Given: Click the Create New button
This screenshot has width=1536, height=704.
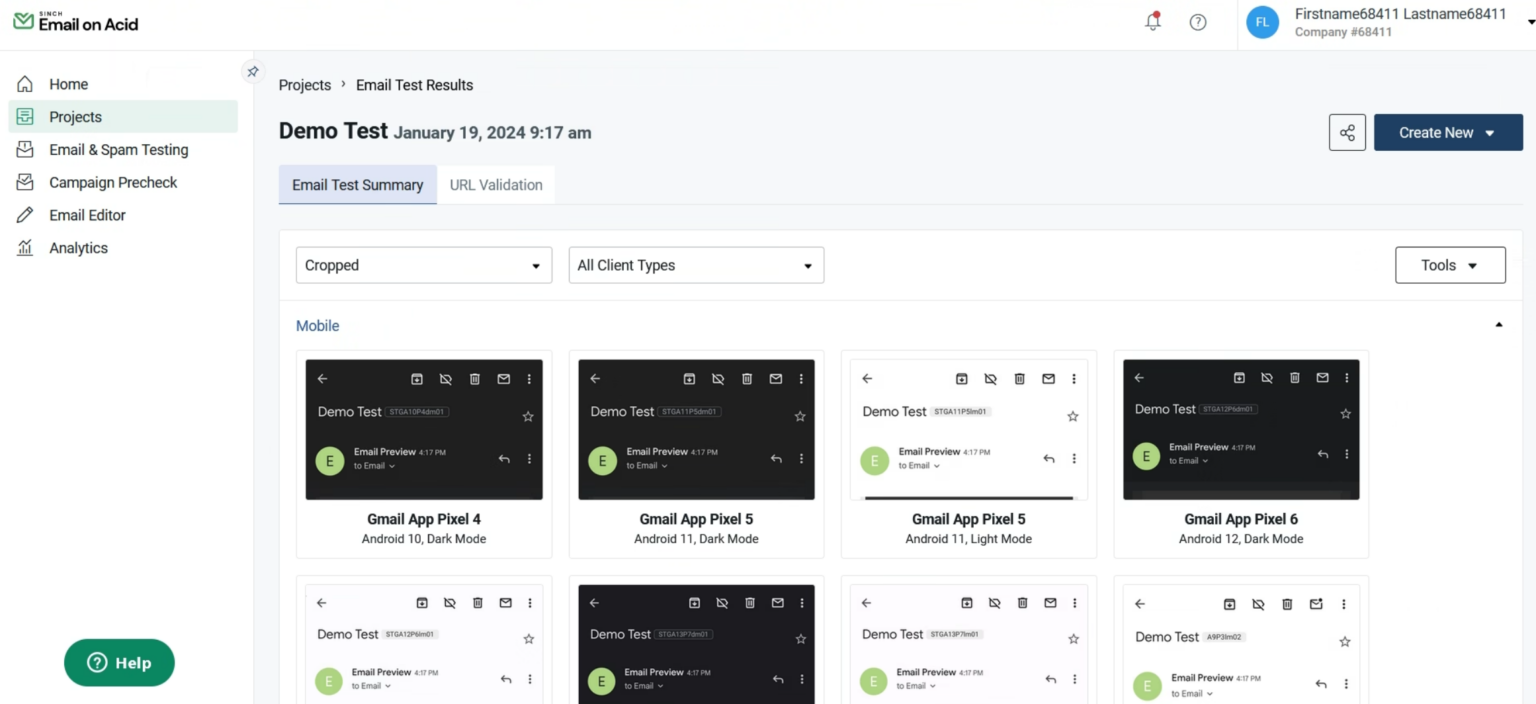Looking at the screenshot, I should [1447, 132].
